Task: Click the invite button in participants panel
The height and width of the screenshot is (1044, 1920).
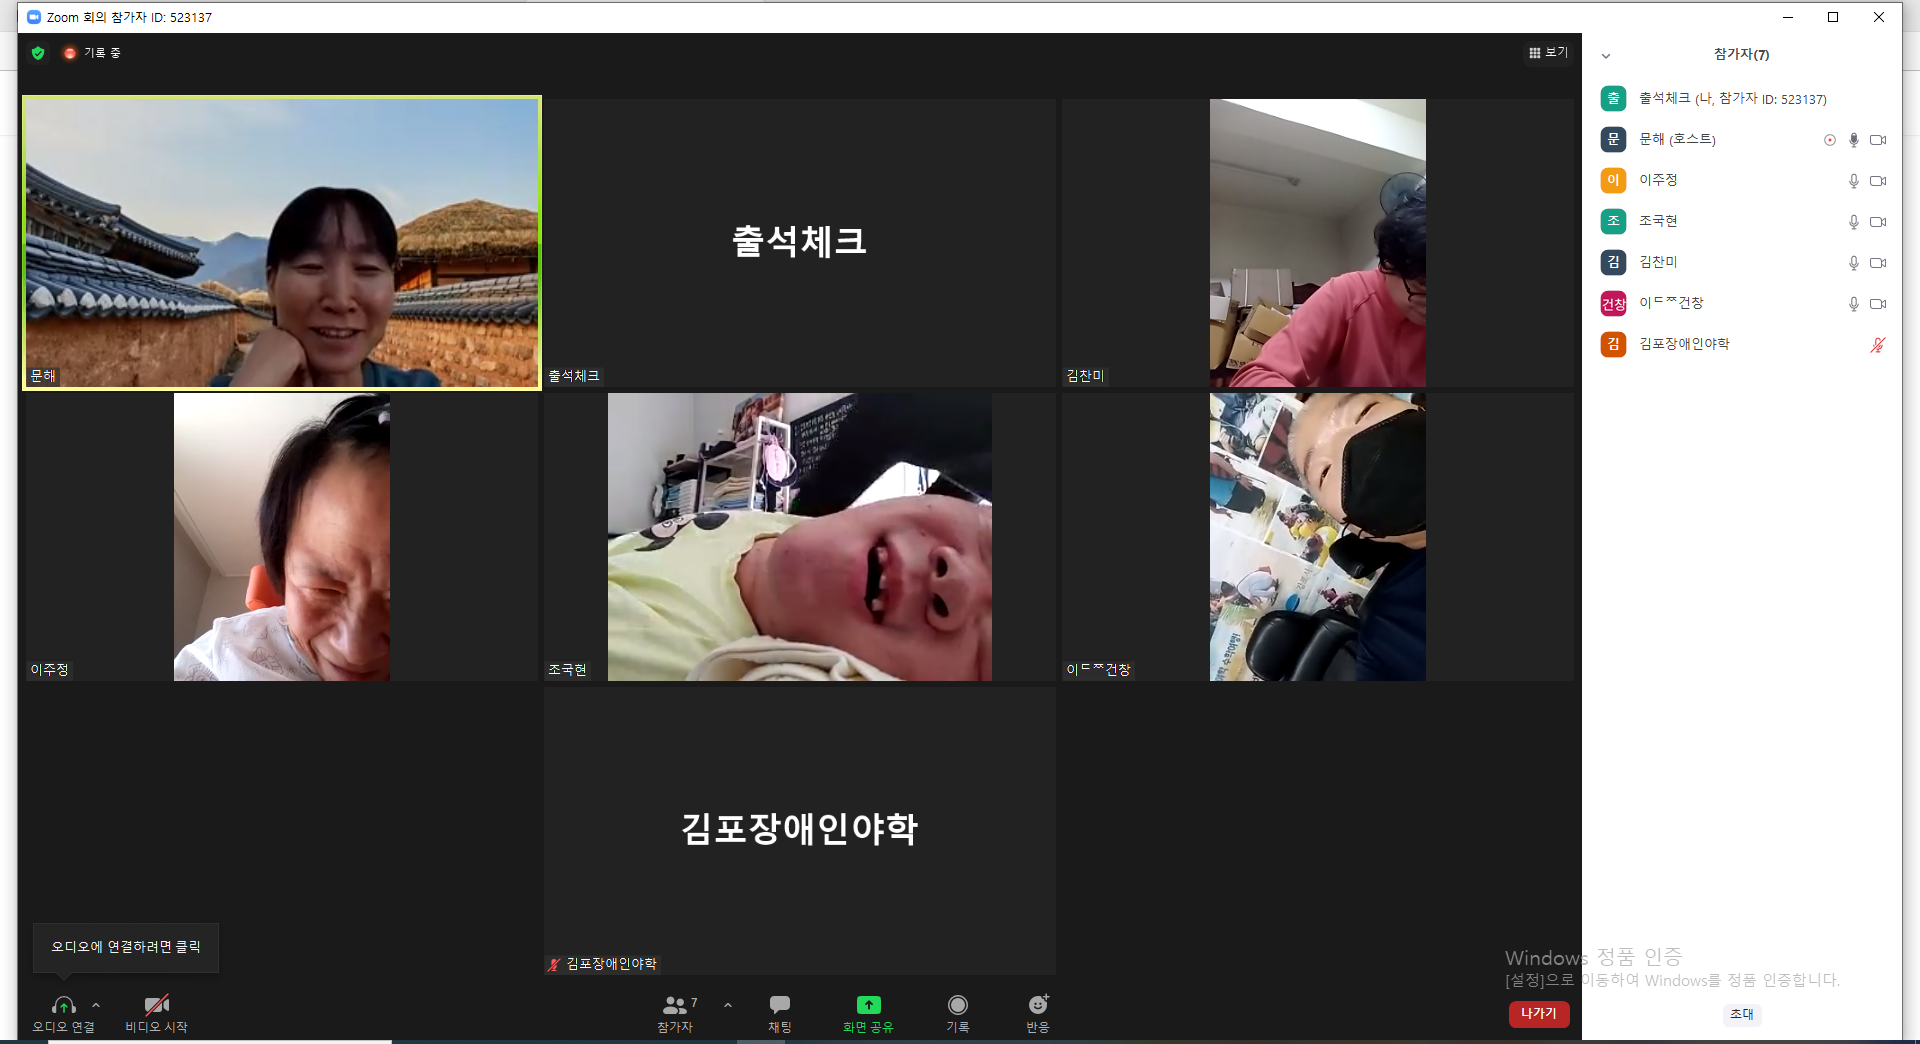Action: click(1741, 1014)
